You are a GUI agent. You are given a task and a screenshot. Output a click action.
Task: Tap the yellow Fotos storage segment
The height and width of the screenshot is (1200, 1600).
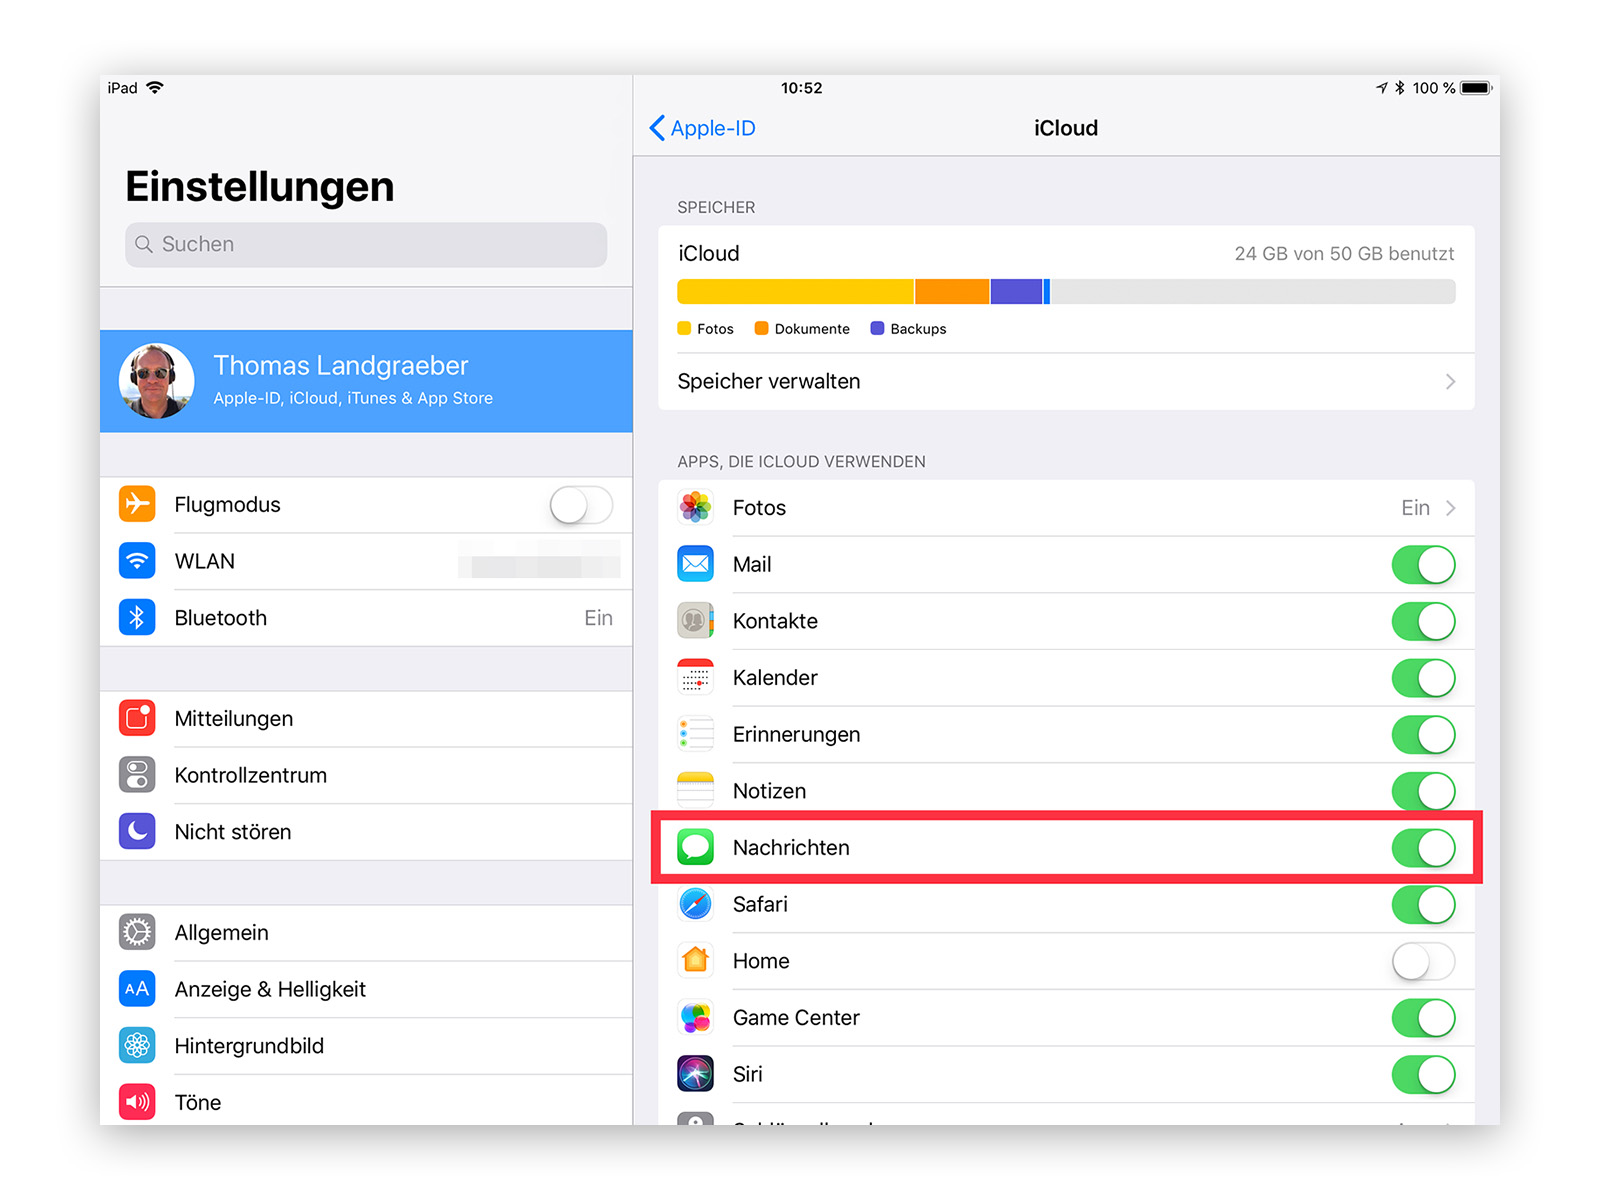point(795,291)
